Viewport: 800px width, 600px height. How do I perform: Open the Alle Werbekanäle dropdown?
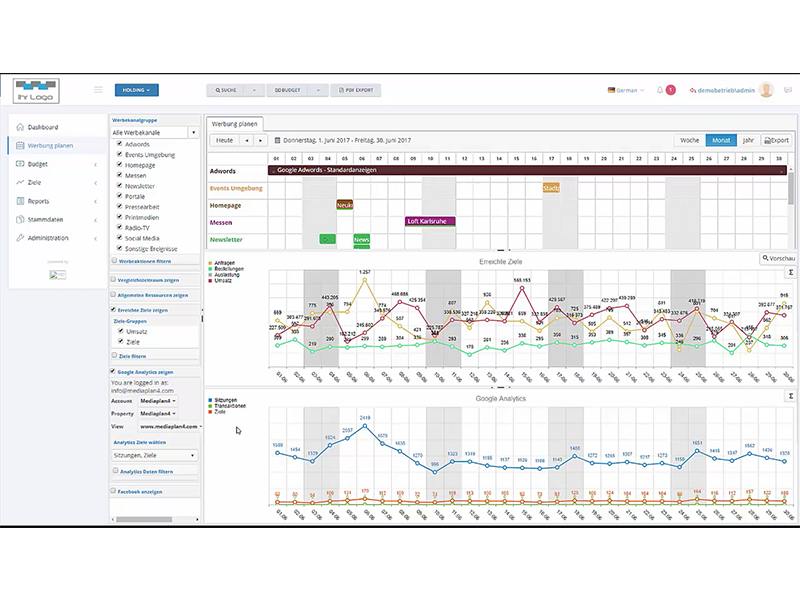point(150,131)
